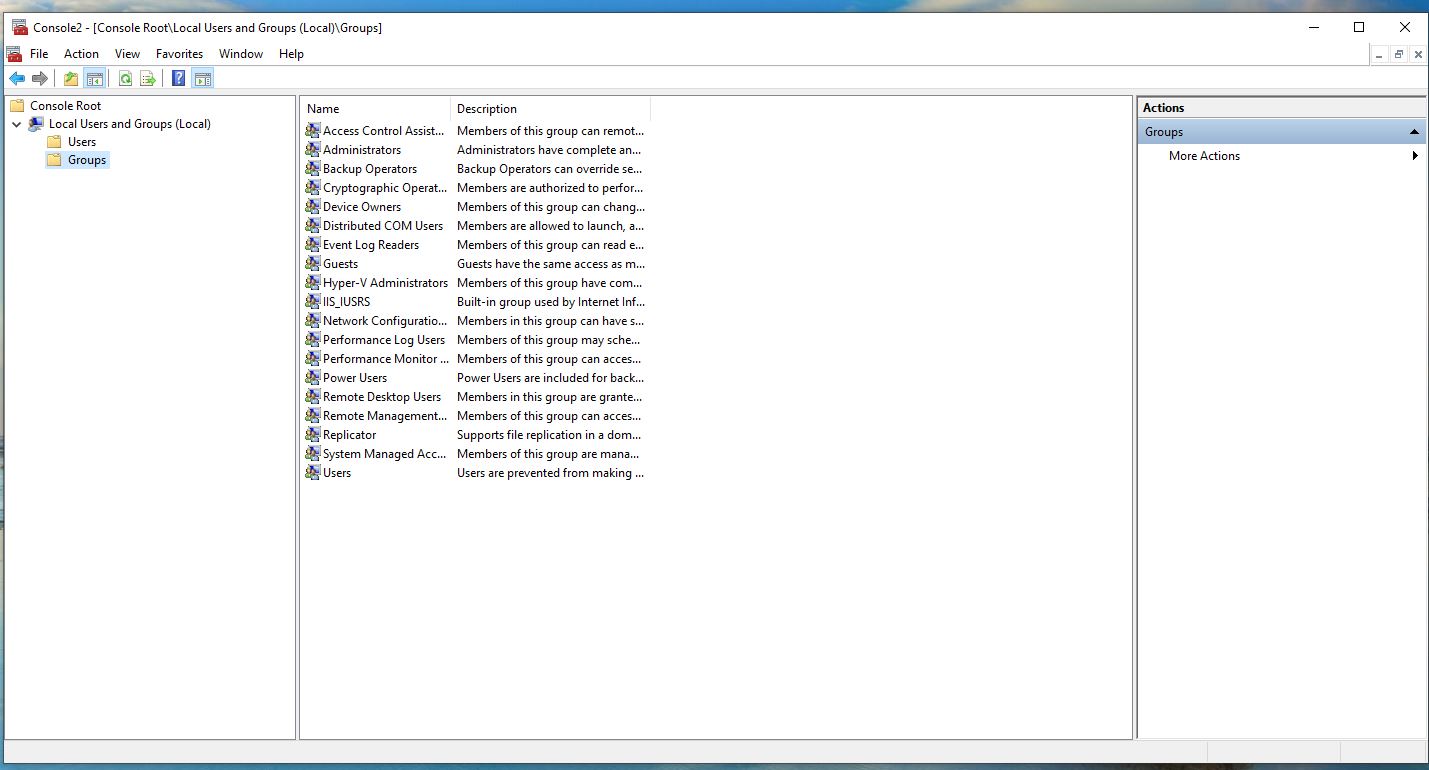Open Help via the question mark icon
1429x770 pixels.
(178, 79)
